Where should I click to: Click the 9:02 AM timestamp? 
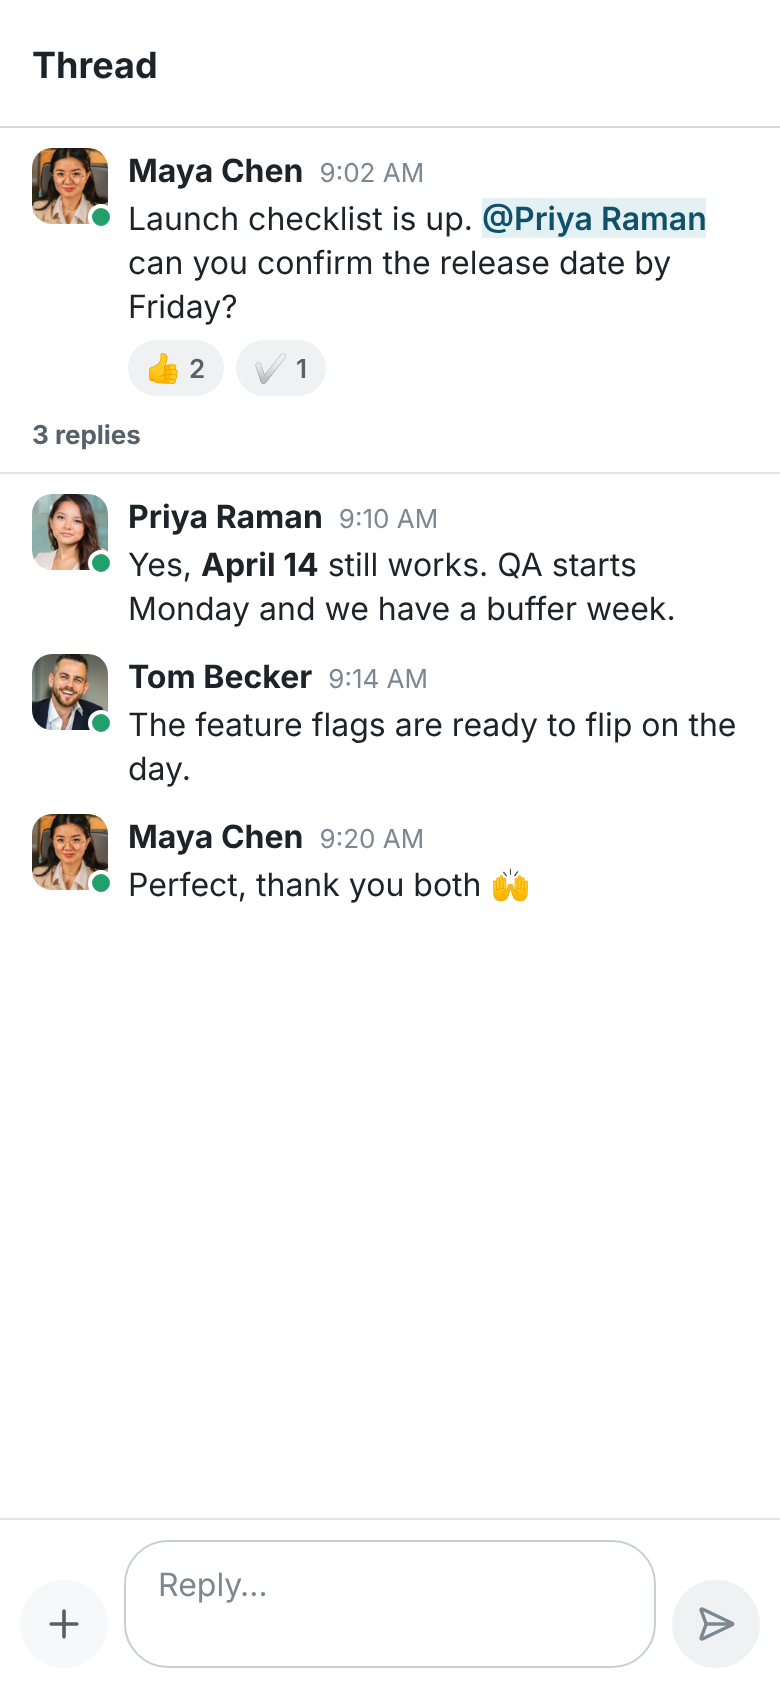(372, 173)
